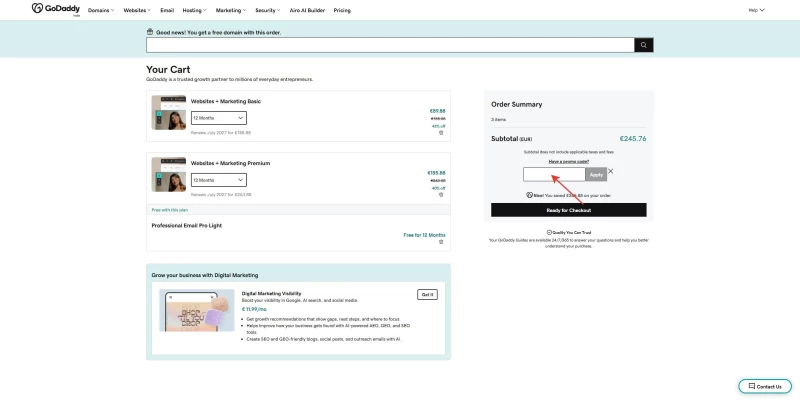Click the domain search input field
This screenshot has width=800, height=400.
pyautogui.click(x=390, y=45)
